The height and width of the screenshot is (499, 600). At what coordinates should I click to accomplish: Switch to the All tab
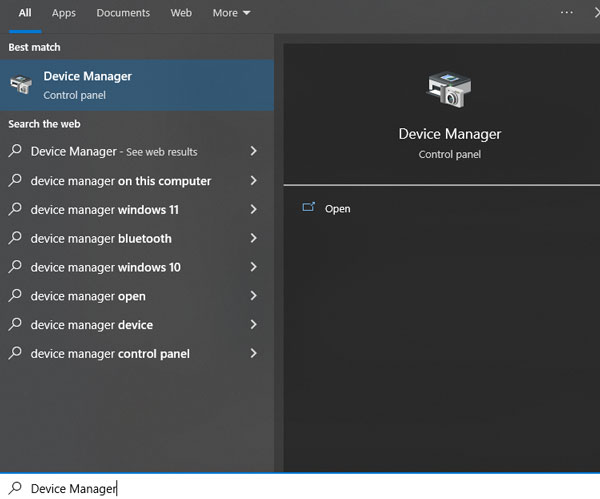point(25,13)
